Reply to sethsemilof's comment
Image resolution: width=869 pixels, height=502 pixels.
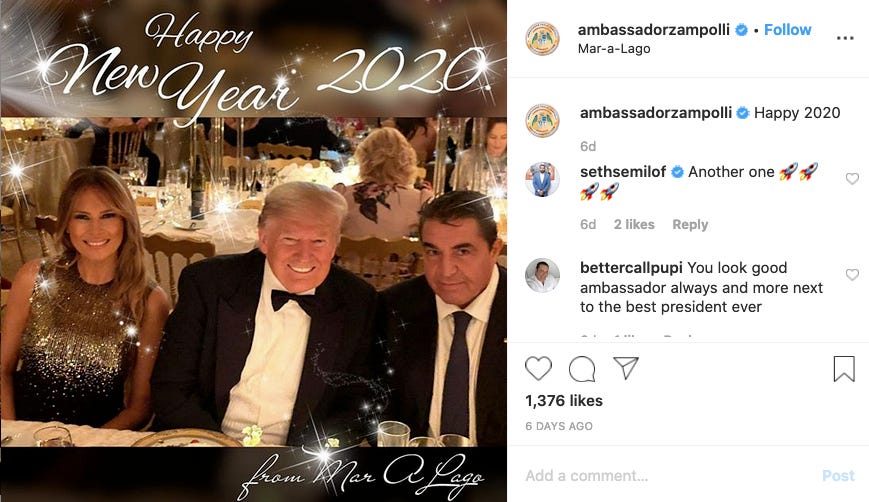[690, 224]
